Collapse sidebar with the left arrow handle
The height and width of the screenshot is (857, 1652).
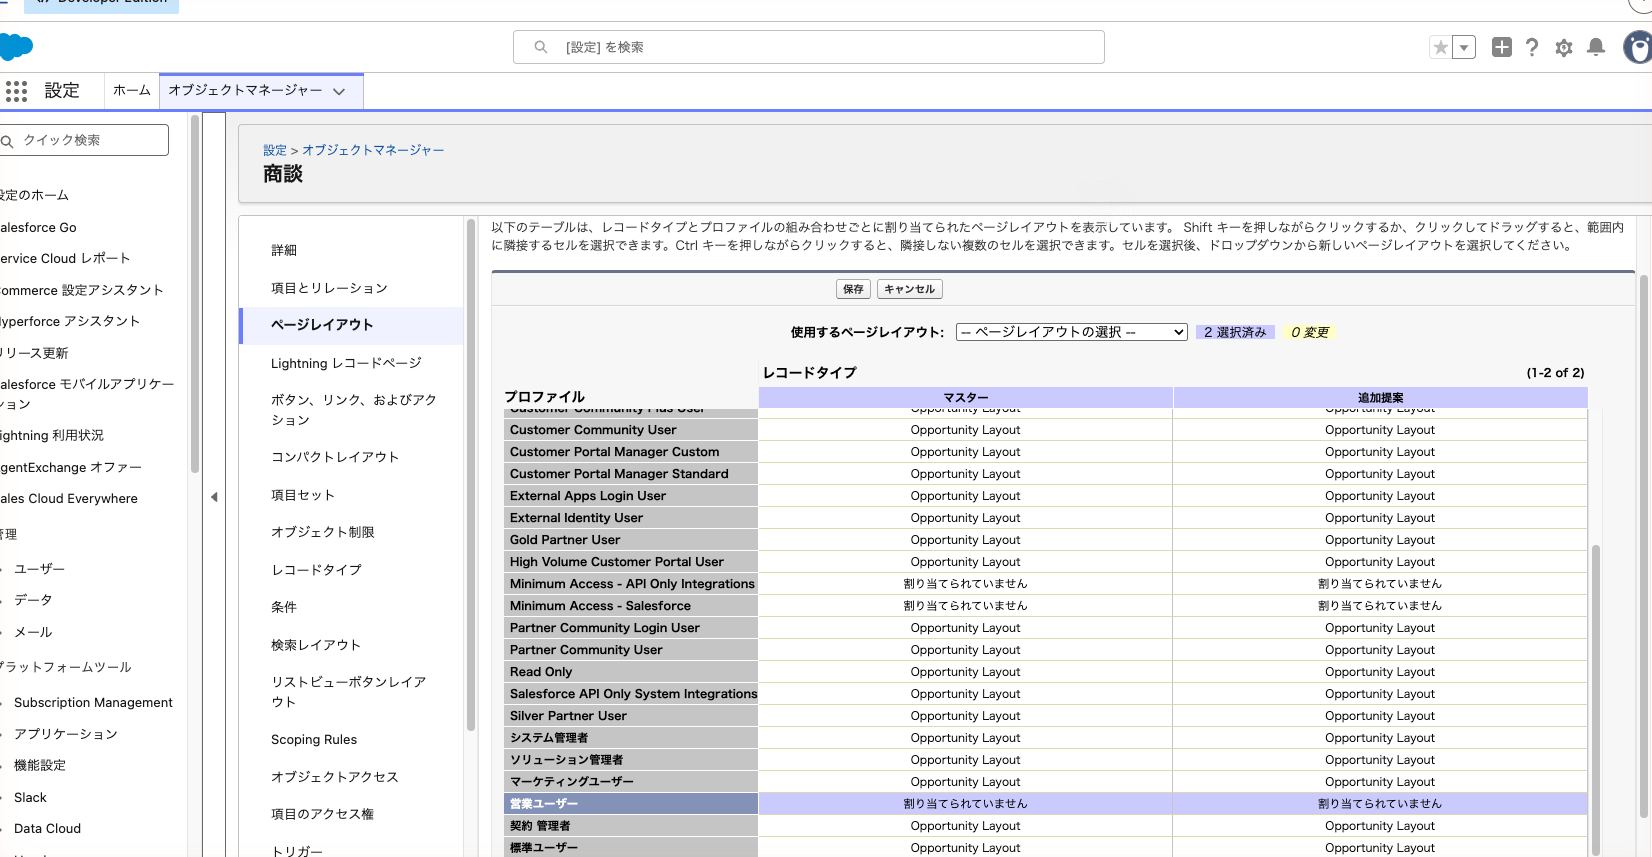[214, 497]
